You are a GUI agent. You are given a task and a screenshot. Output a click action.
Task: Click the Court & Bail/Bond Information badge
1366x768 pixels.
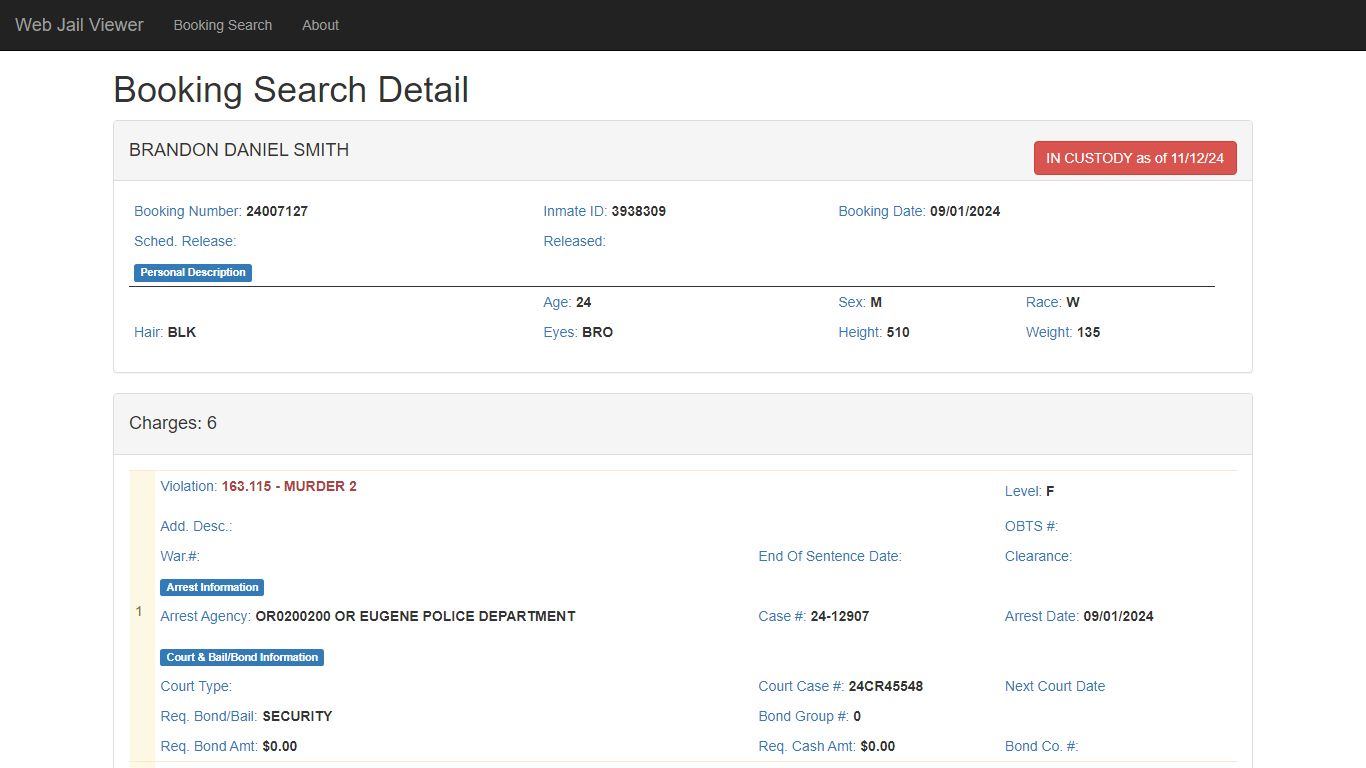click(x=242, y=657)
